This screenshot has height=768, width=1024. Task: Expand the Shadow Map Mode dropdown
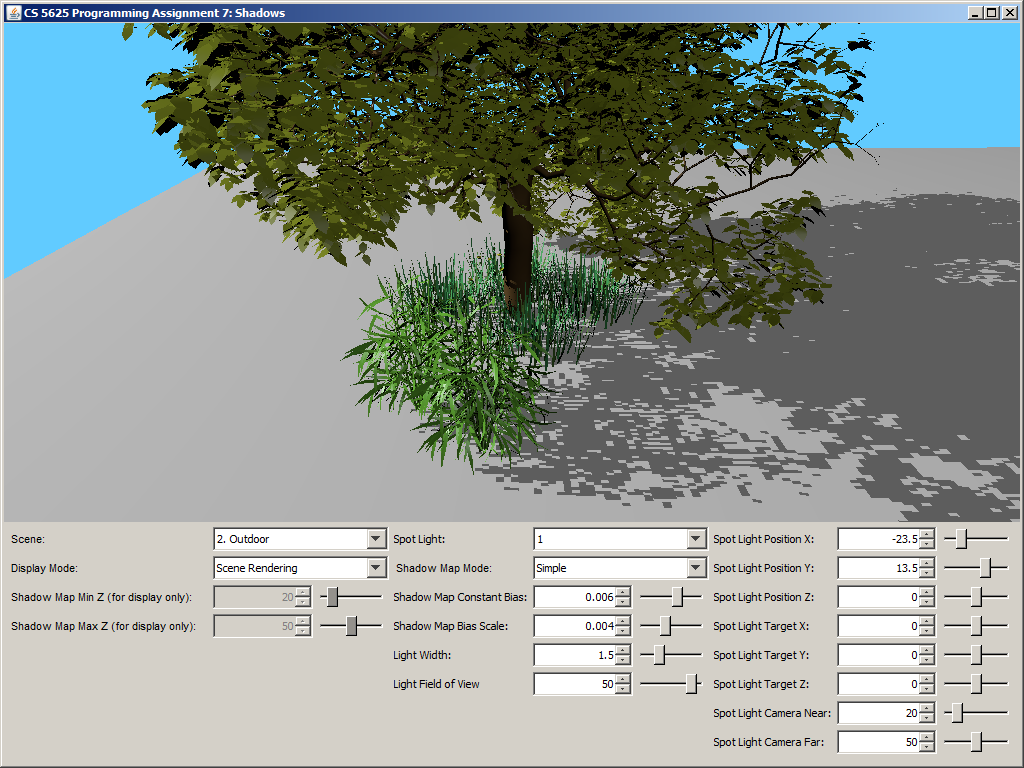pos(696,568)
